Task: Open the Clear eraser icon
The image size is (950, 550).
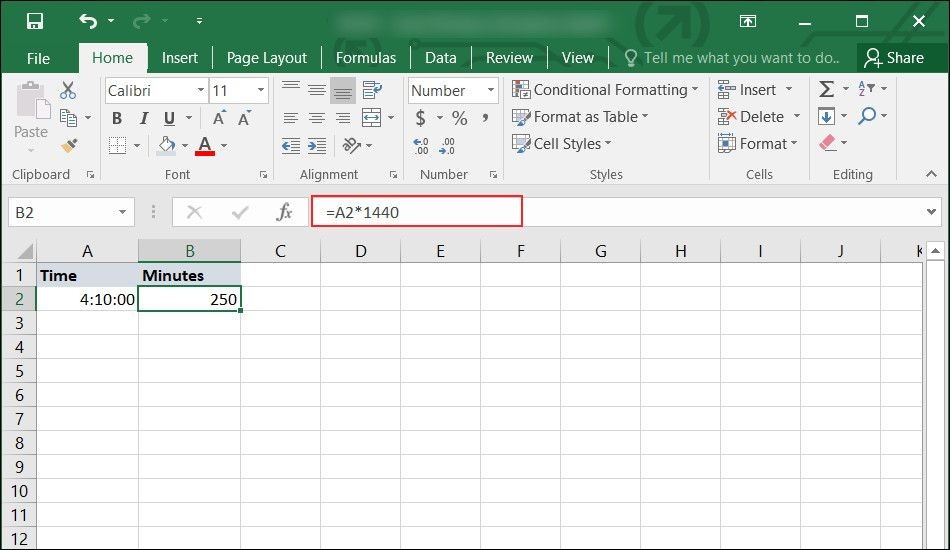Action: point(828,144)
